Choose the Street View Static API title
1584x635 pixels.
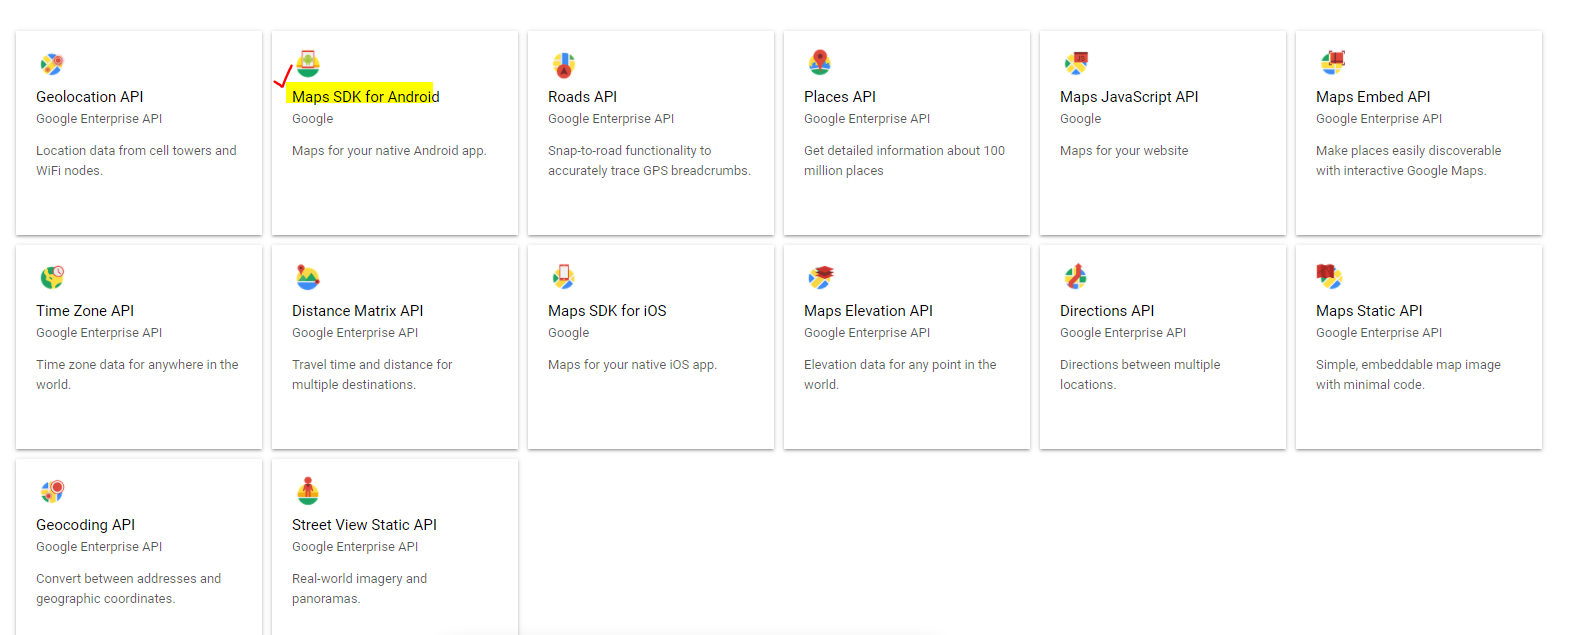coord(364,525)
